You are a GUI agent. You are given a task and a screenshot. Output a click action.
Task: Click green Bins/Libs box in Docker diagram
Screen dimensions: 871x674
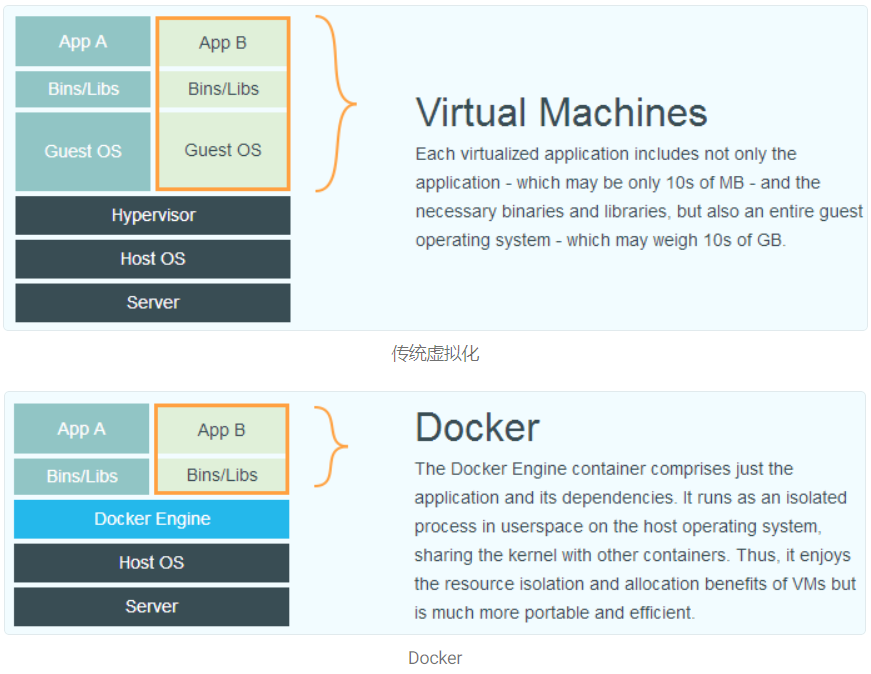(222, 475)
